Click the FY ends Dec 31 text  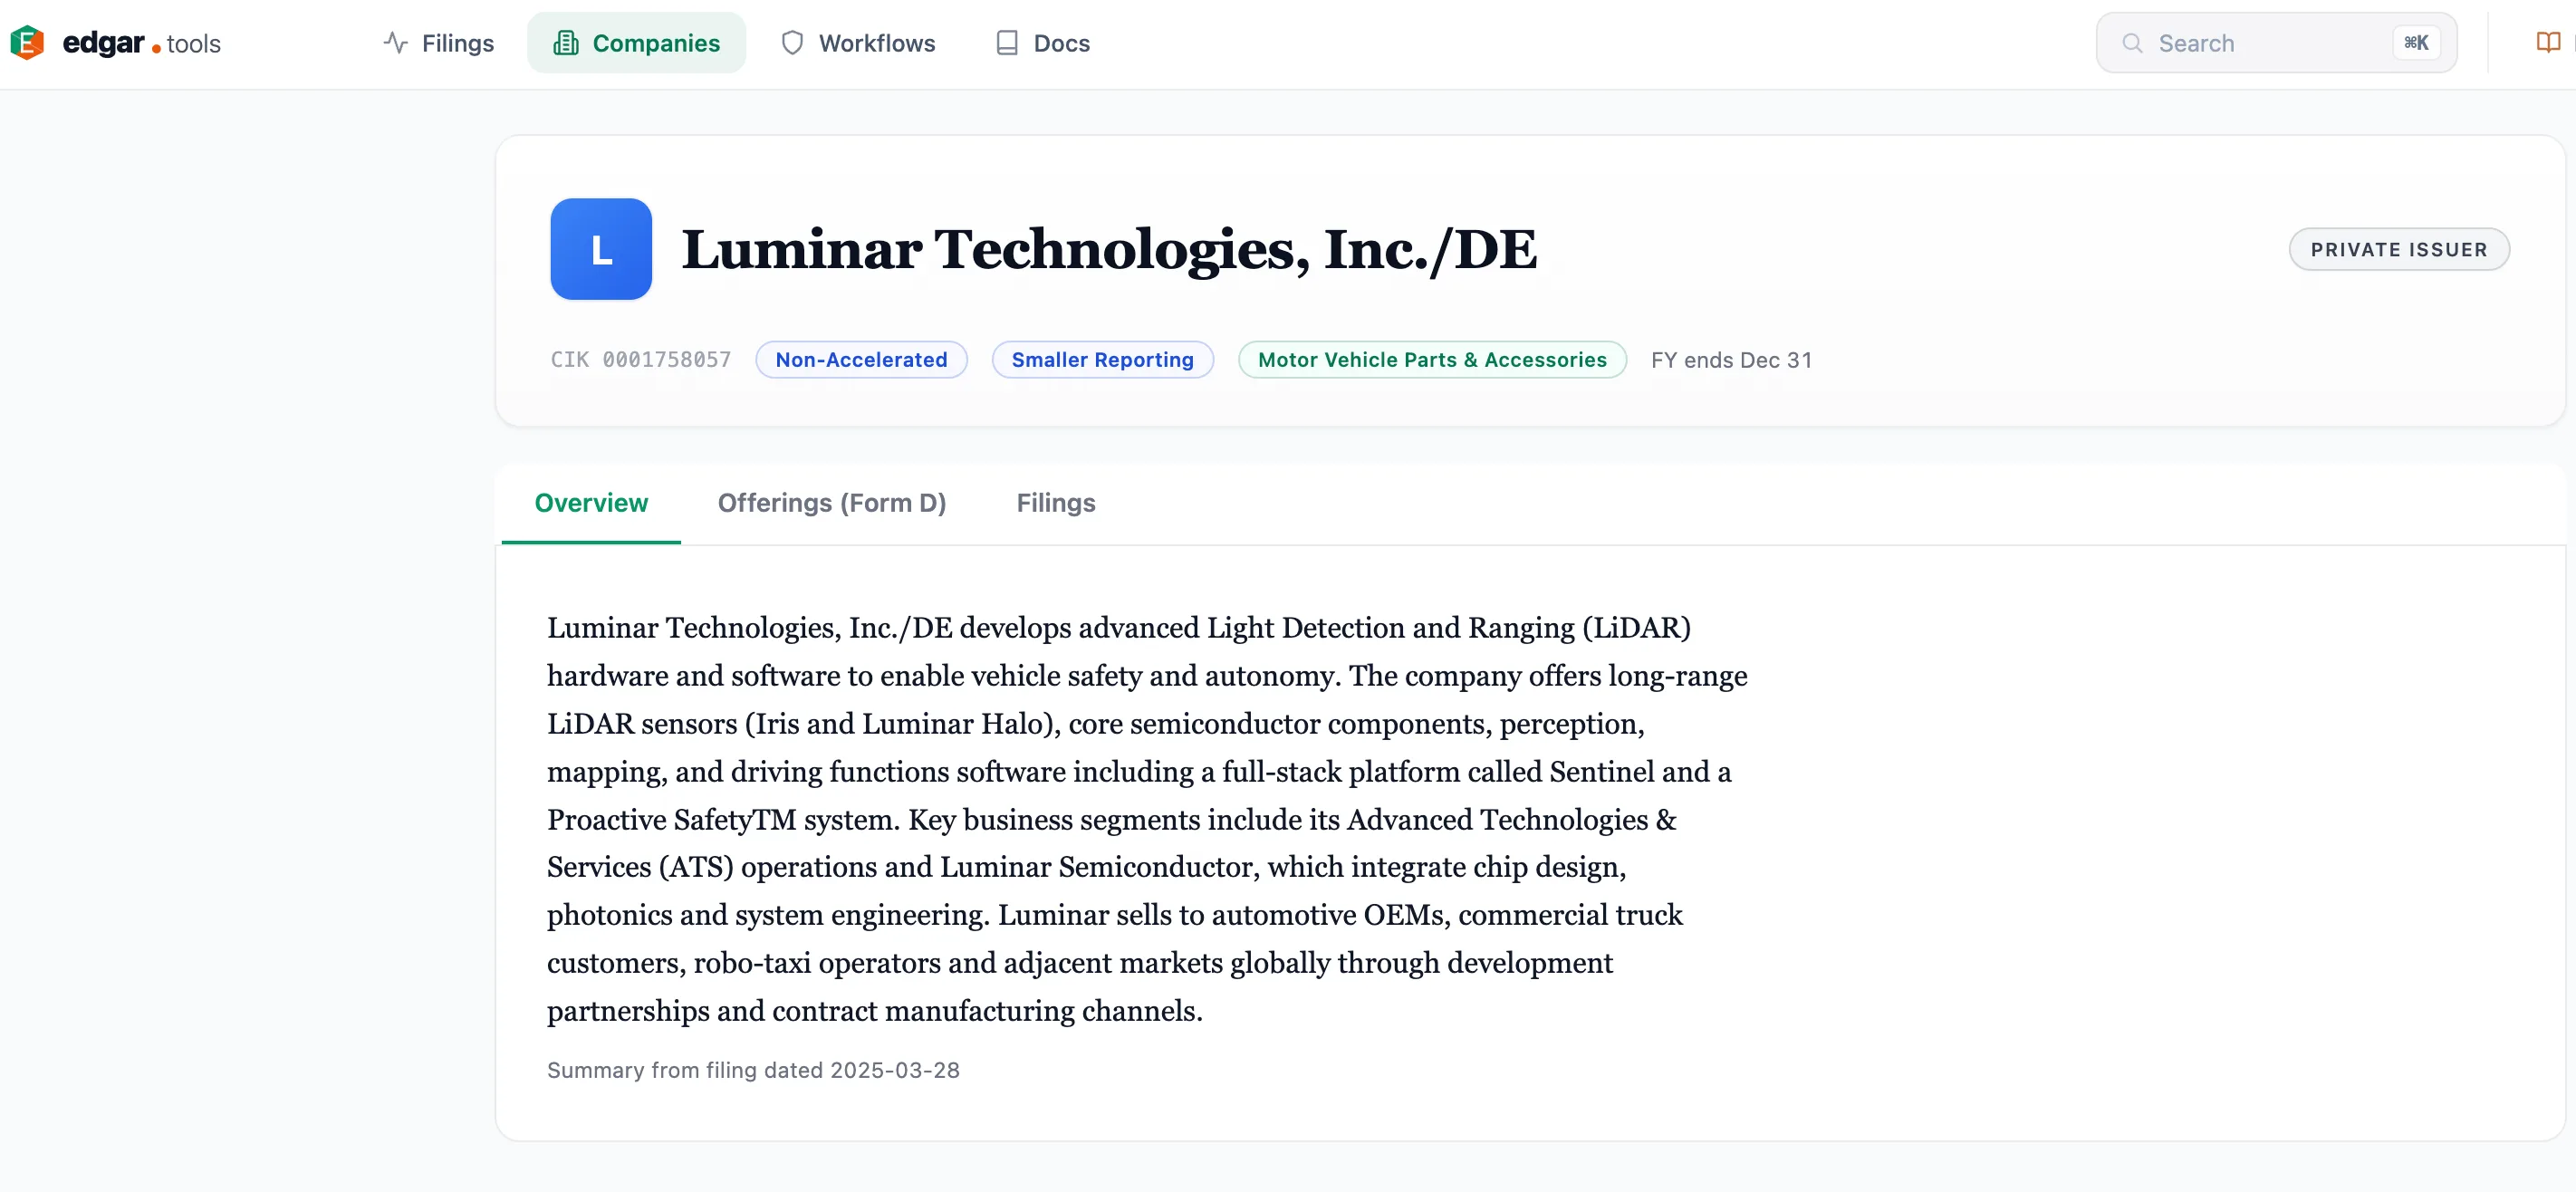click(x=1731, y=360)
